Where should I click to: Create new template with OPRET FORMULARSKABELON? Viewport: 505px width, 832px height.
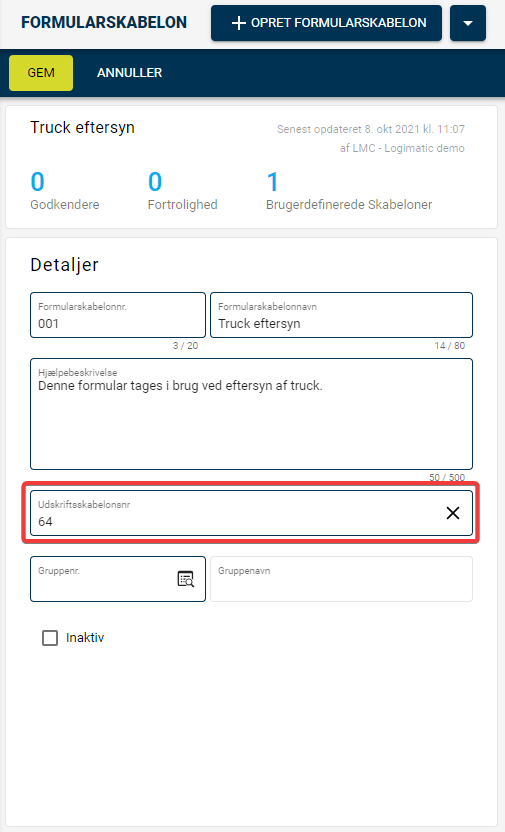[x=326, y=23]
